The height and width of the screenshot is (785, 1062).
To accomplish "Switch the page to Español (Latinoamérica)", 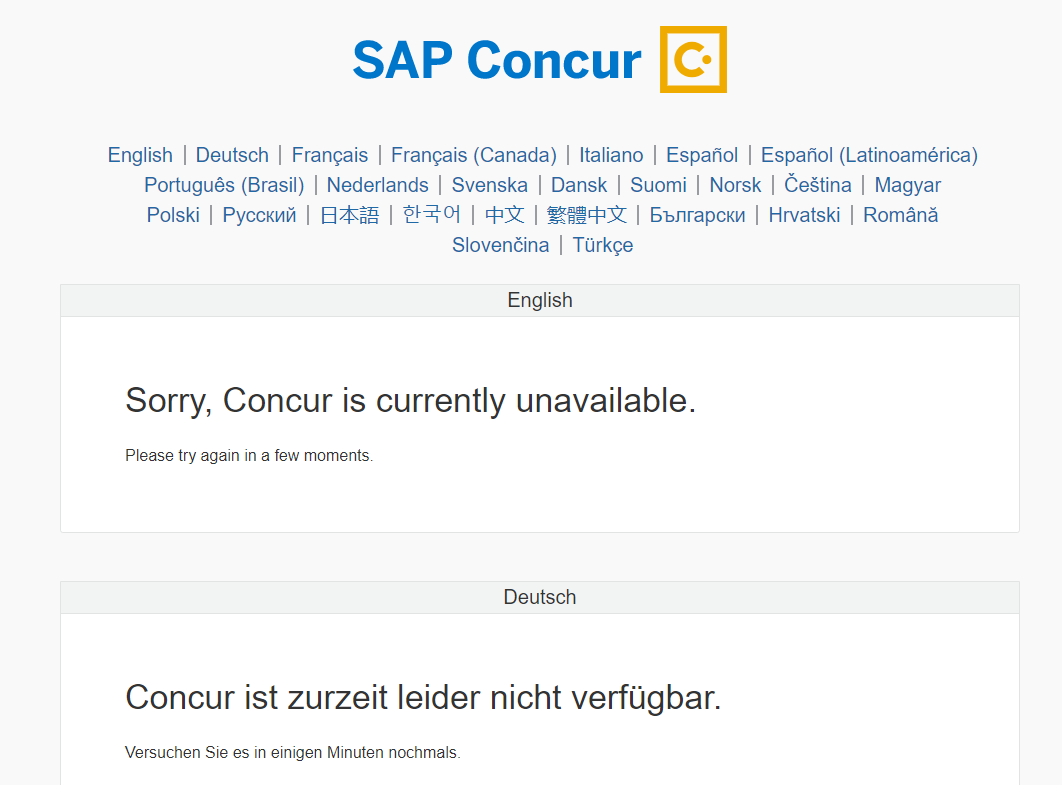I will pos(869,155).
